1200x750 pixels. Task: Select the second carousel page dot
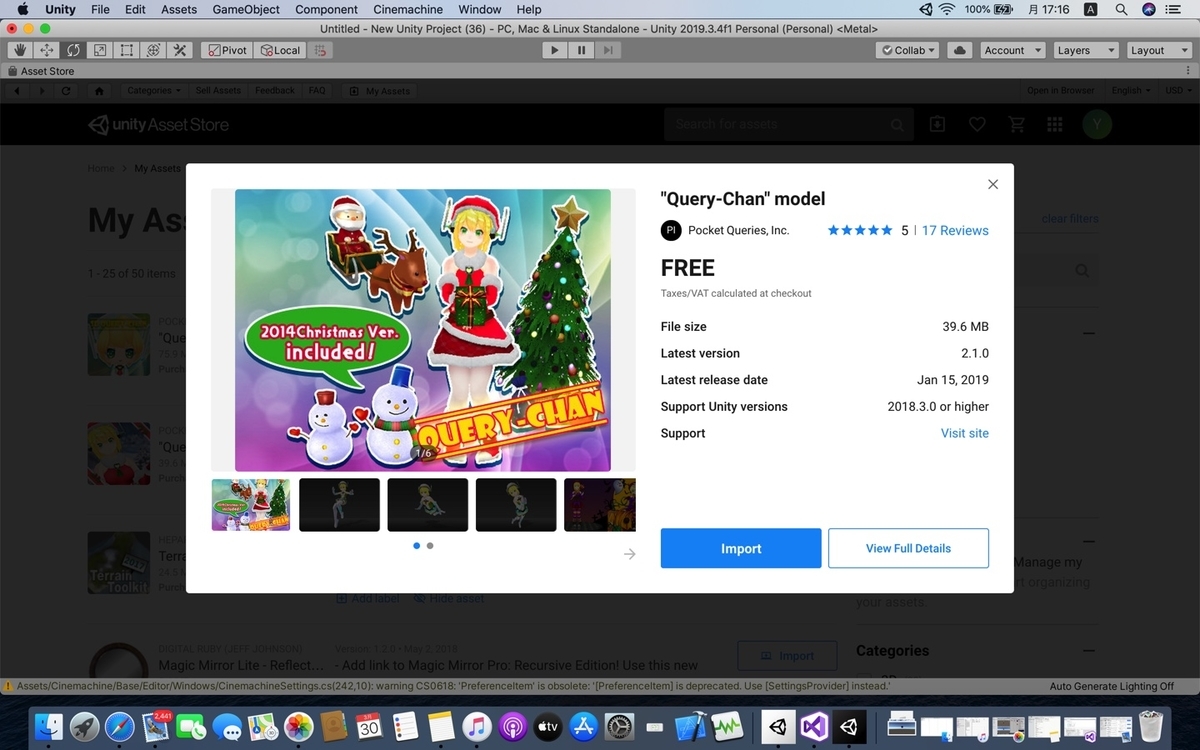430,546
